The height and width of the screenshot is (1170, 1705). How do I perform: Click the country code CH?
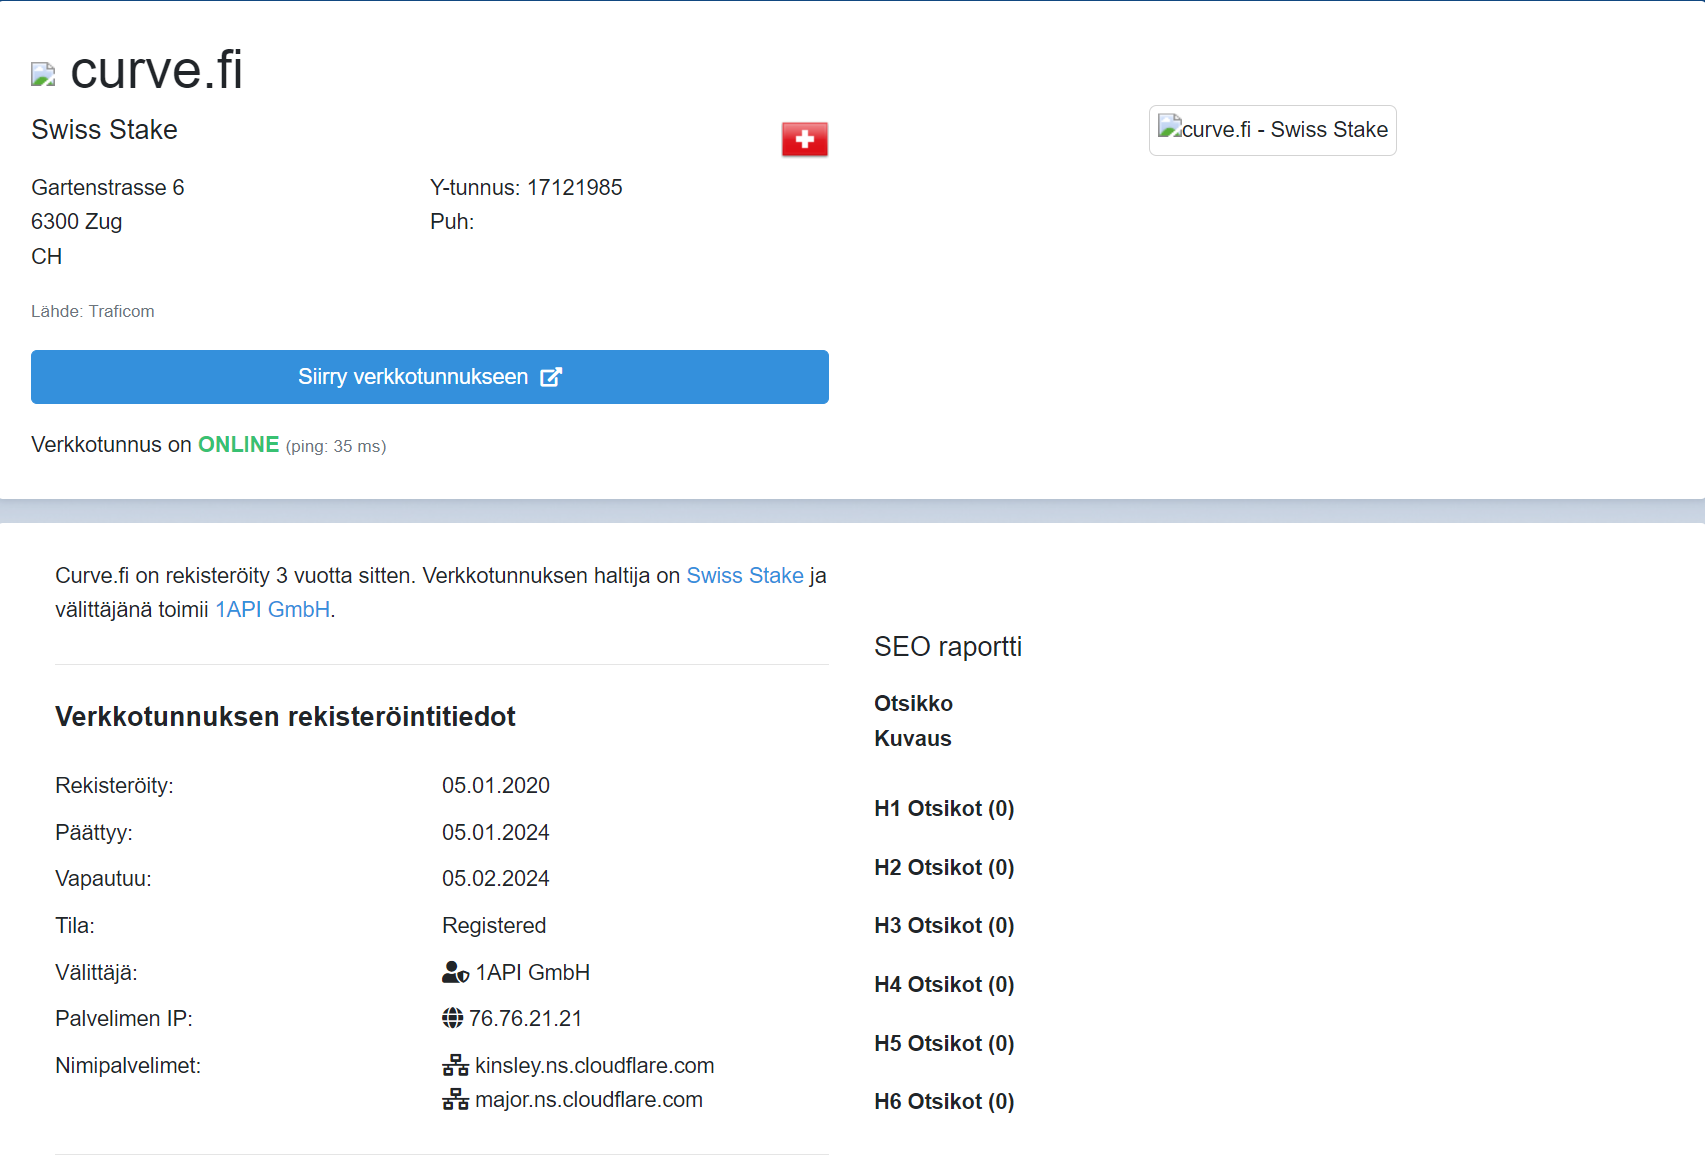point(47,256)
